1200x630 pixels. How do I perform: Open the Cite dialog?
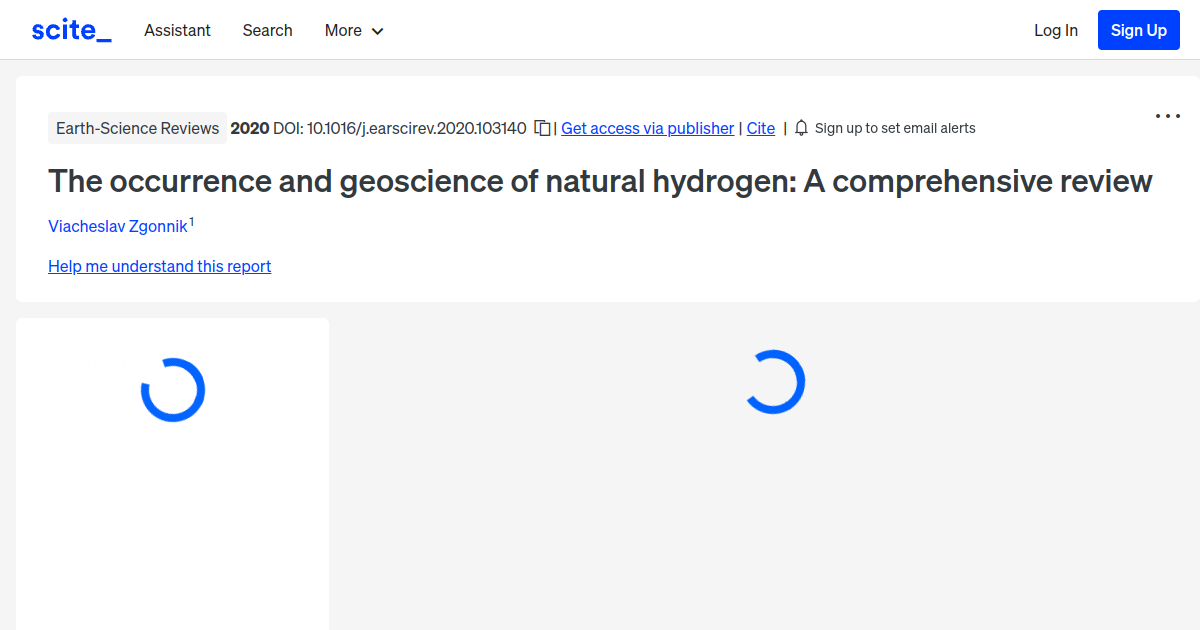point(760,128)
